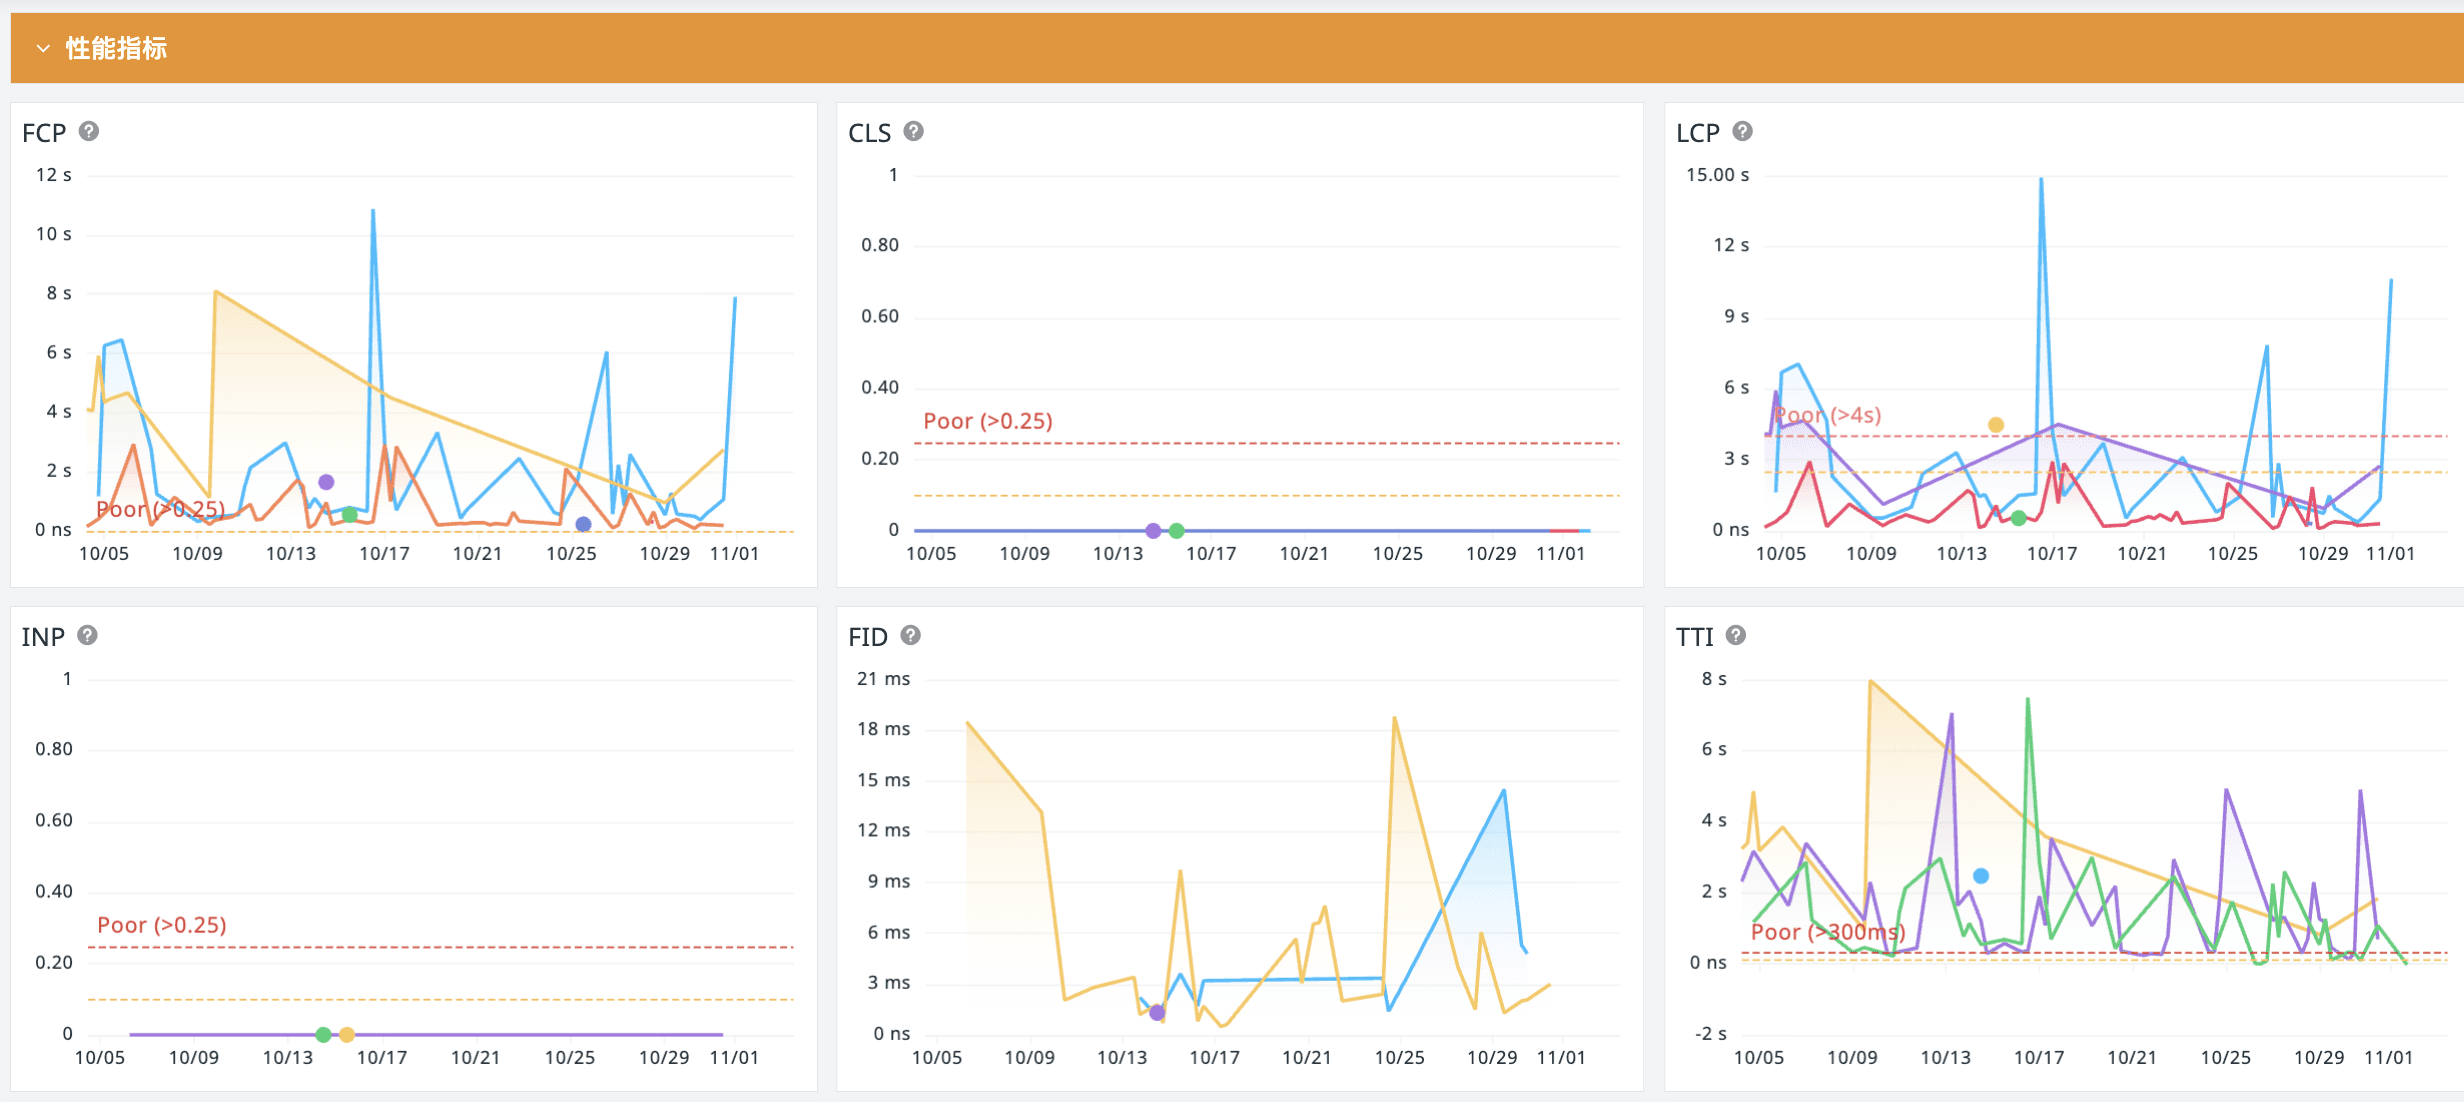Click the help icon beside FCP
The image size is (2464, 1102).
click(x=89, y=131)
